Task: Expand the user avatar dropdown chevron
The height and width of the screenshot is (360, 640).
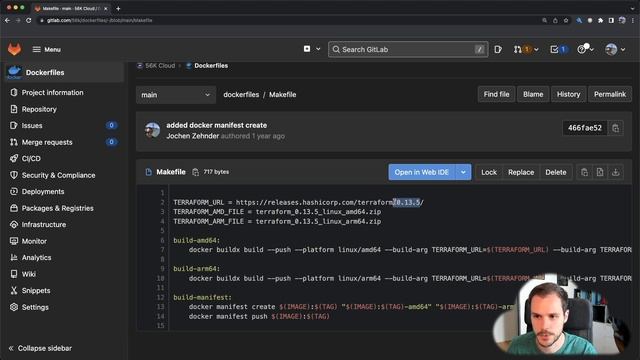Action: point(623,49)
